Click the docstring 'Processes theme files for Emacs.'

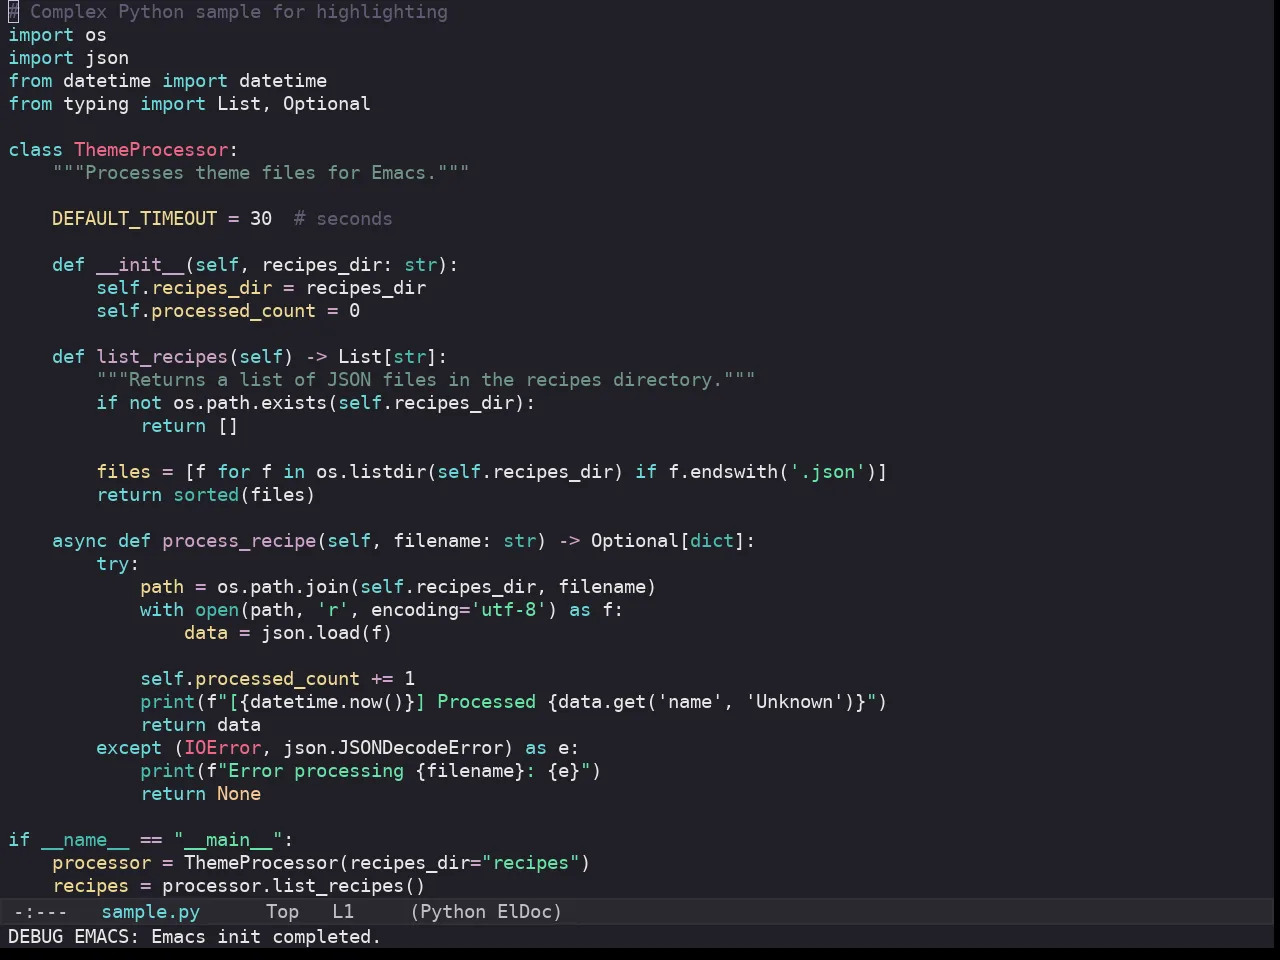[x=261, y=173]
